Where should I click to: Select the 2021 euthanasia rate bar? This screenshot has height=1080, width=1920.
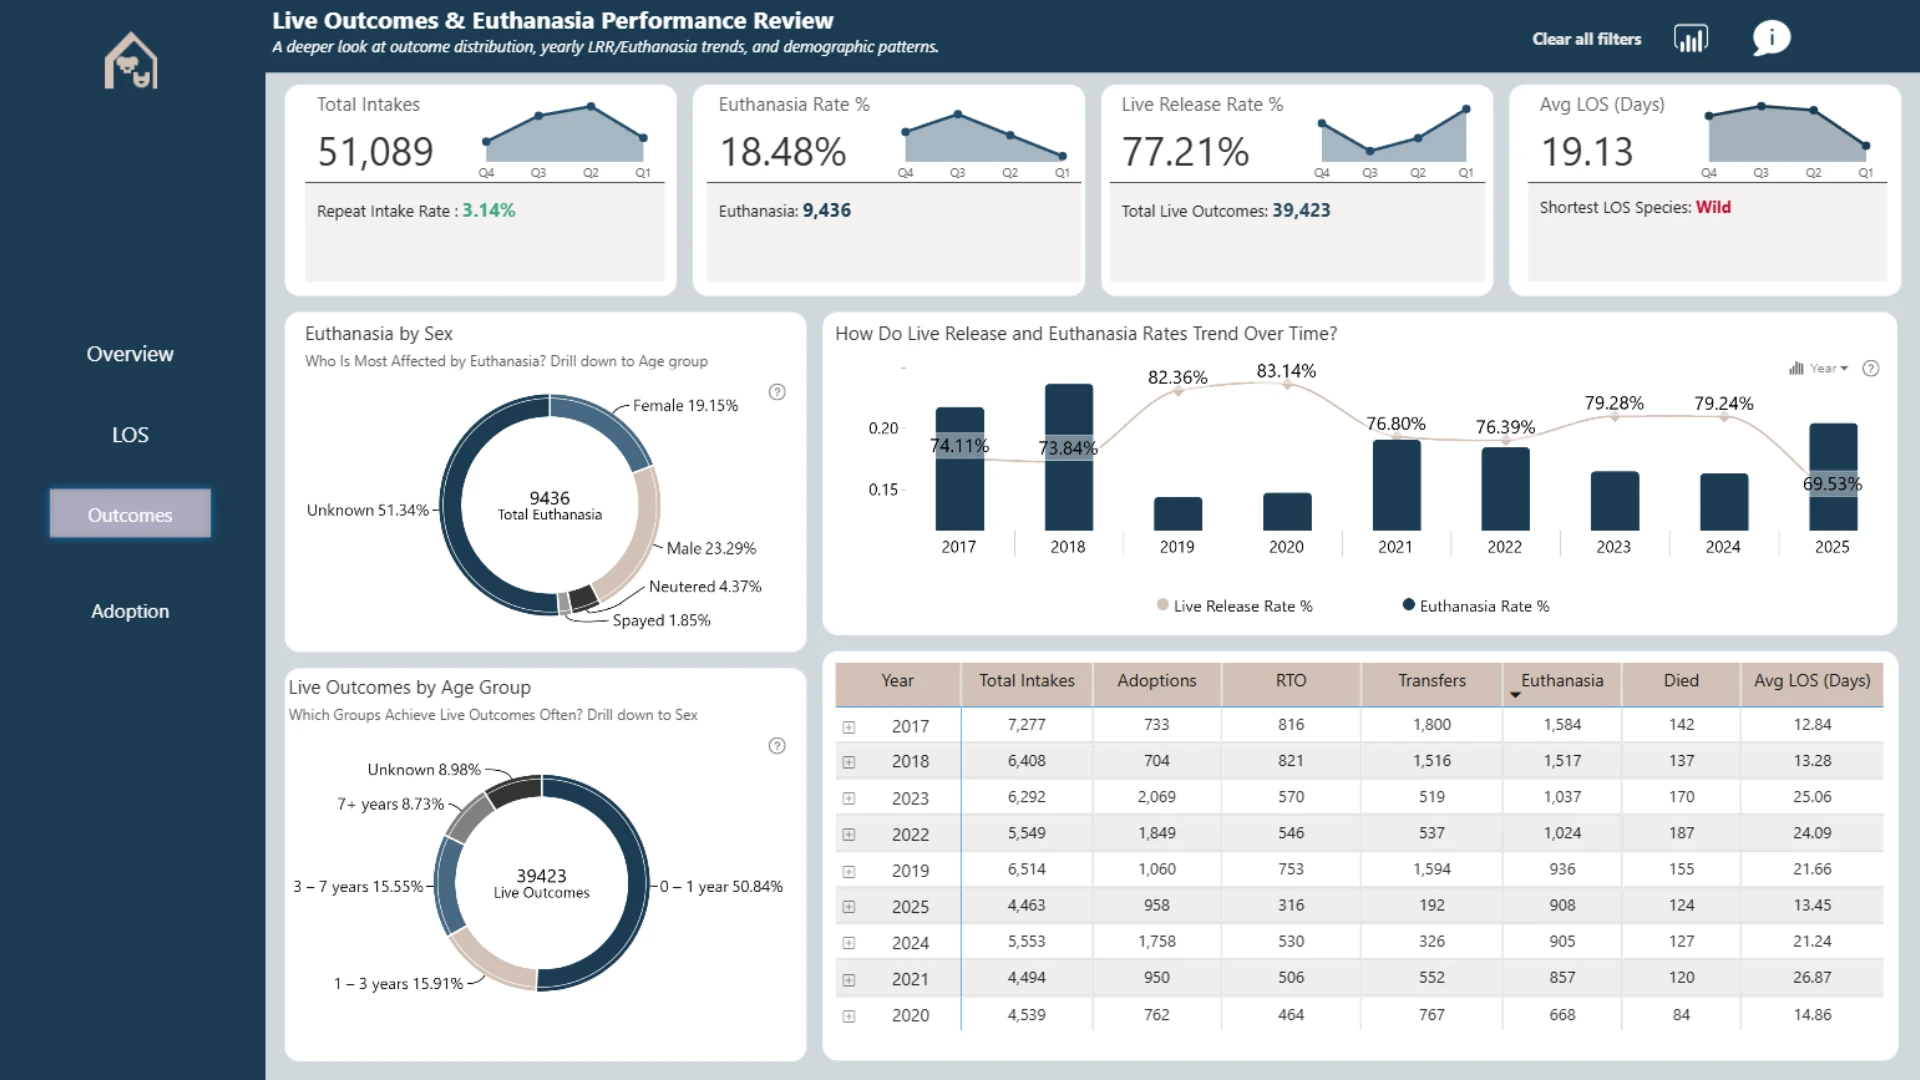tap(1396, 485)
